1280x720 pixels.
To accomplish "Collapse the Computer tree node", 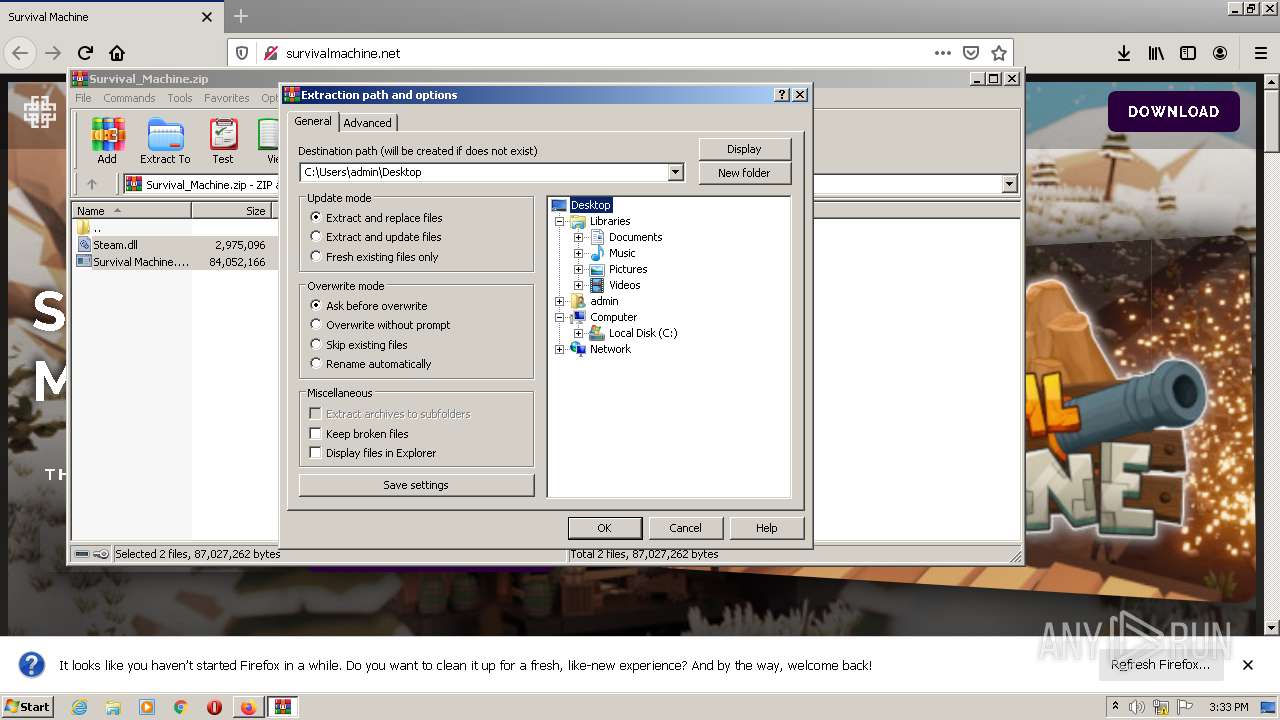I will pos(560,317).
